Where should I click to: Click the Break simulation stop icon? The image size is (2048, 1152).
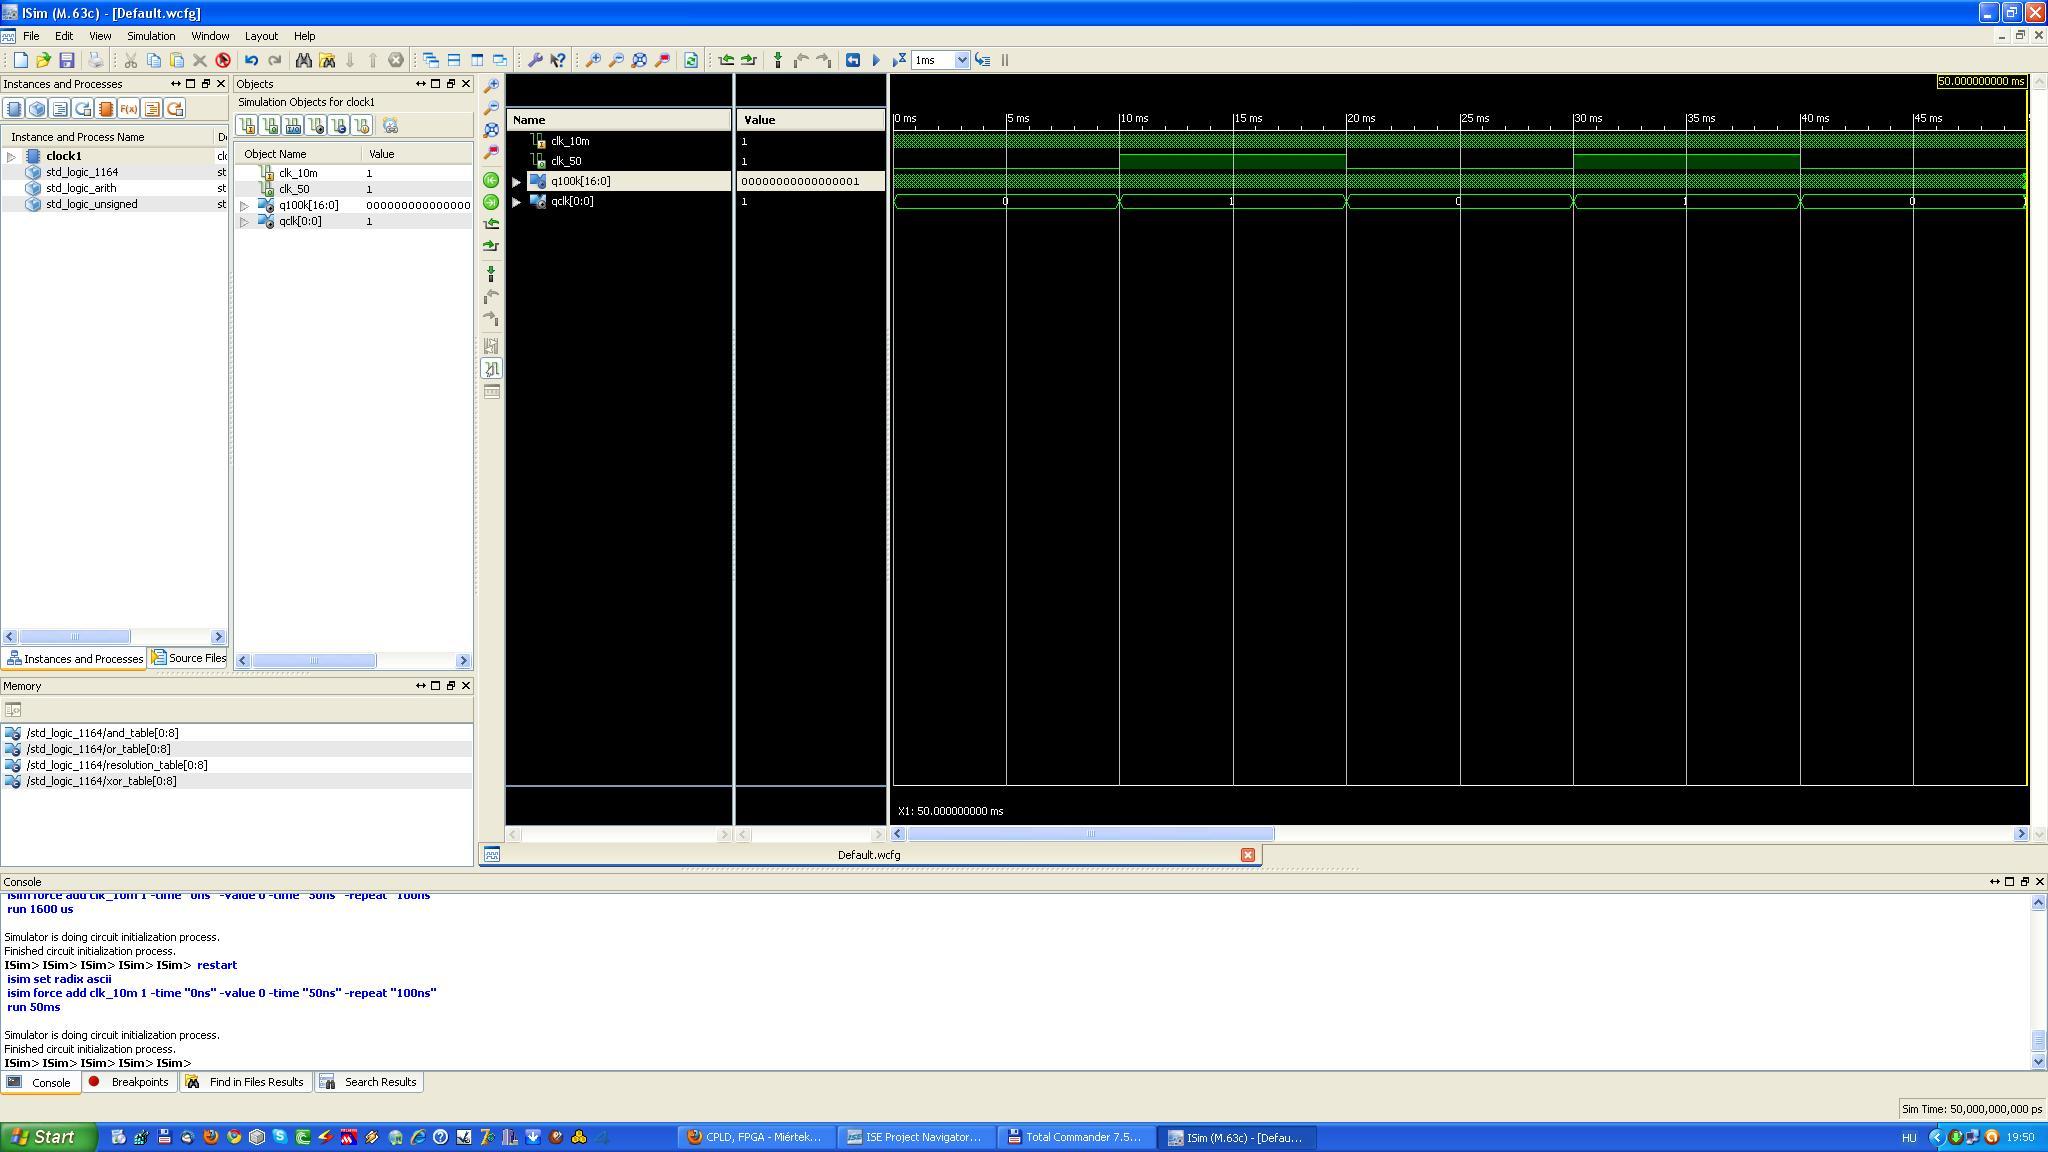click(x=1005, y=60)
